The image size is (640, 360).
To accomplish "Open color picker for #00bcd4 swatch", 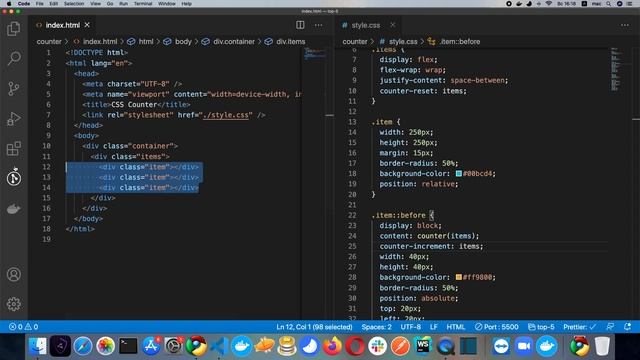I will [x=459, y=173].
